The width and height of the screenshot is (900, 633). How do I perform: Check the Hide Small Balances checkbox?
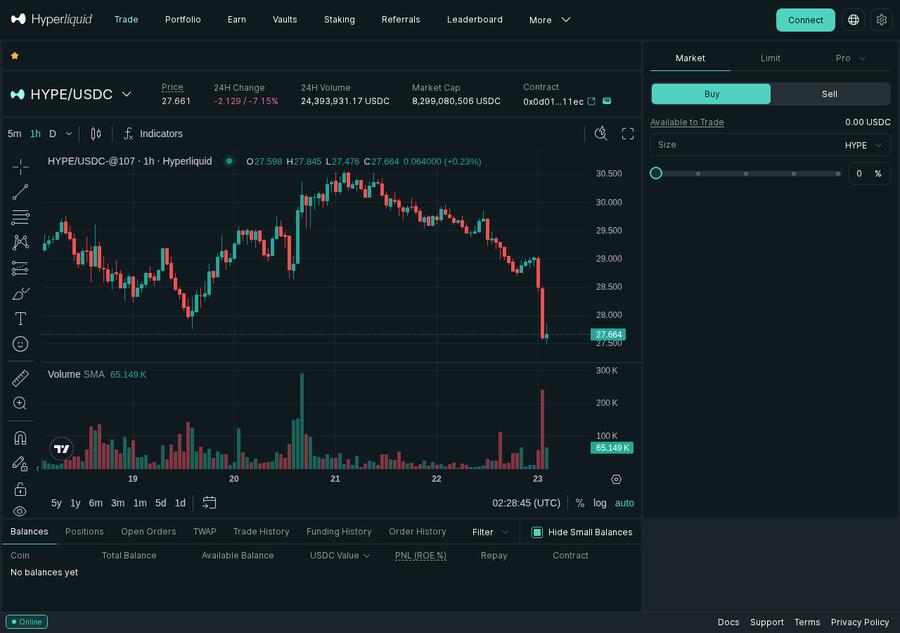[x=537, y=531]
